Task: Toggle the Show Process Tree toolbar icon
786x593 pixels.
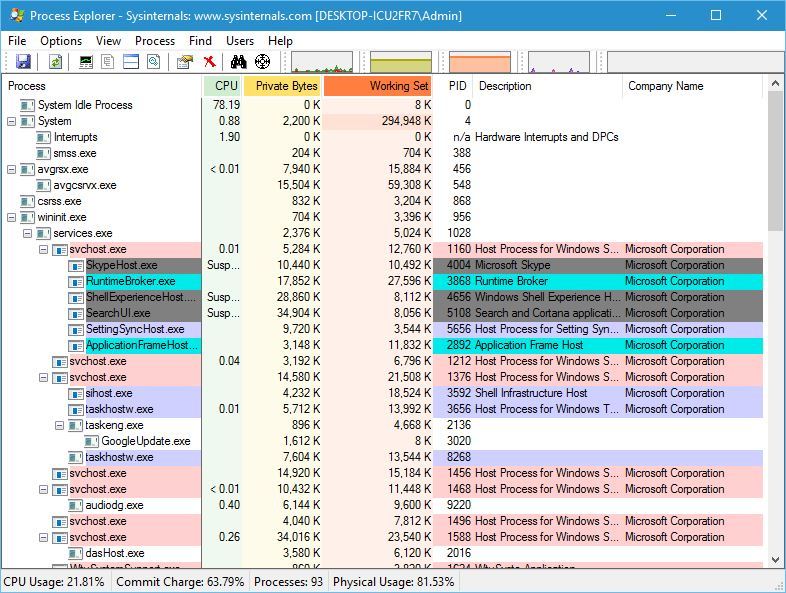Action: [x=108, y=62]
